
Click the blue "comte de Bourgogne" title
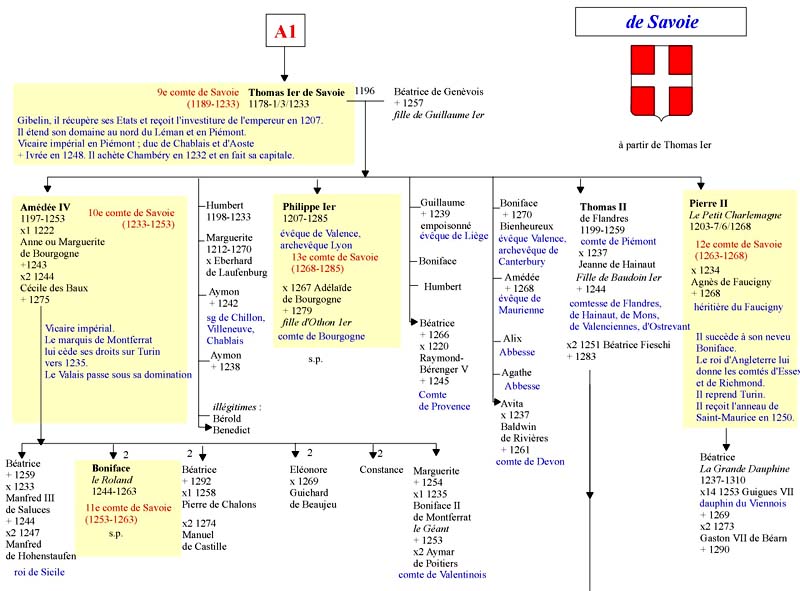pyautogui.click(x=321, y=336)
